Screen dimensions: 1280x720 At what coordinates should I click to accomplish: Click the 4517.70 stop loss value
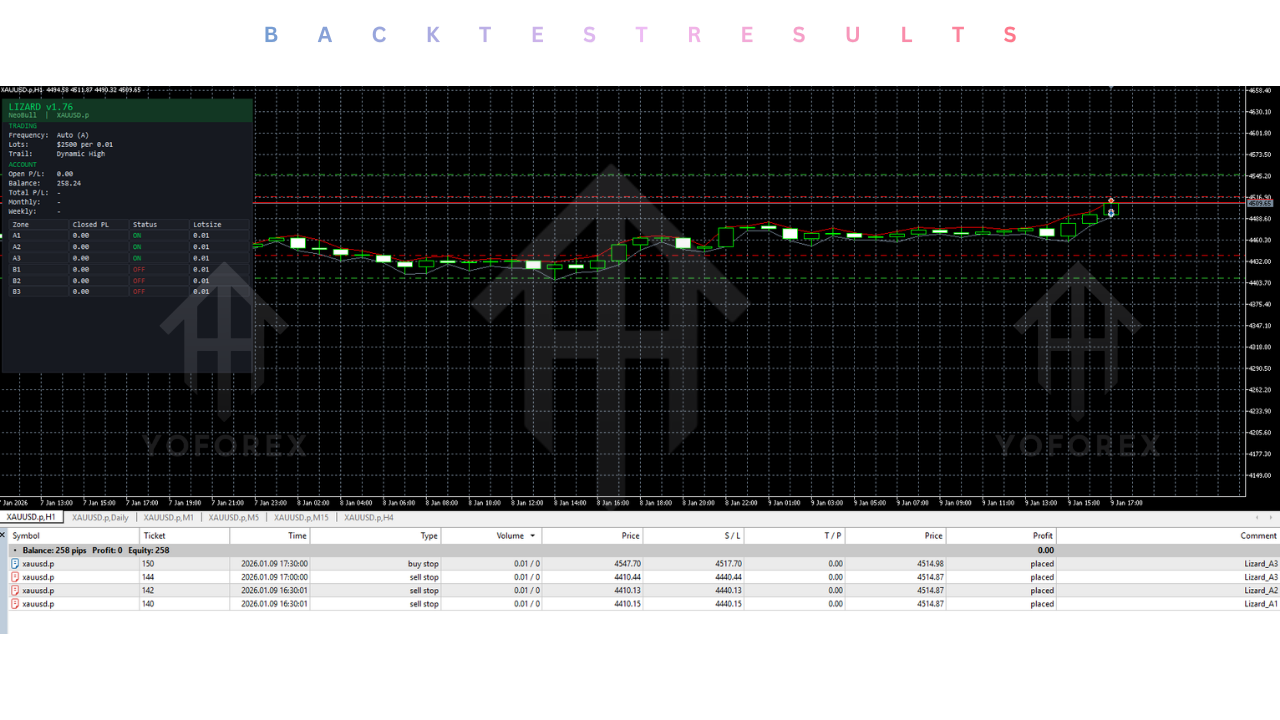tap(727, 564)
